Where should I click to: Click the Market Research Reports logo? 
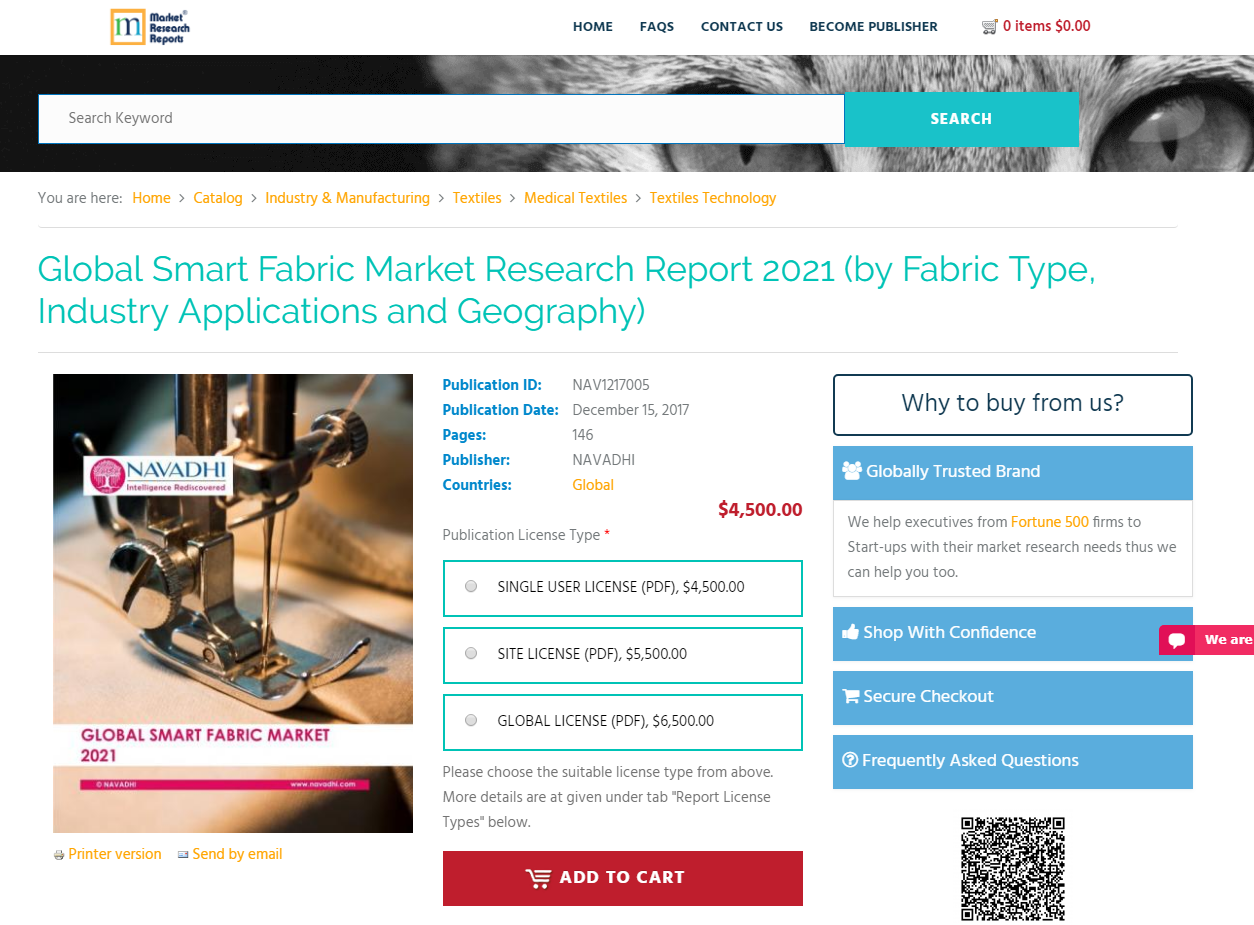[x=150, y=27]
